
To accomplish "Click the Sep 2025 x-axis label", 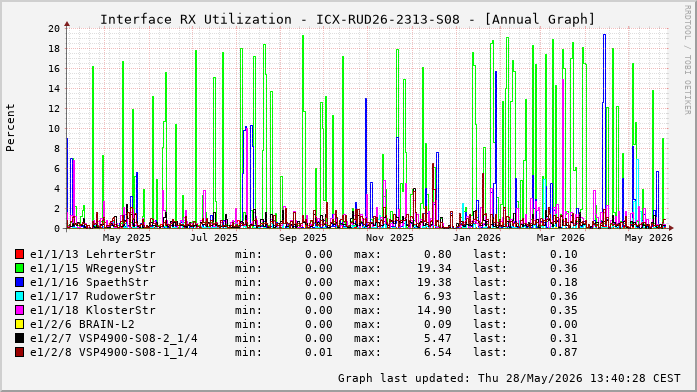I will click(x=303, y=238).
